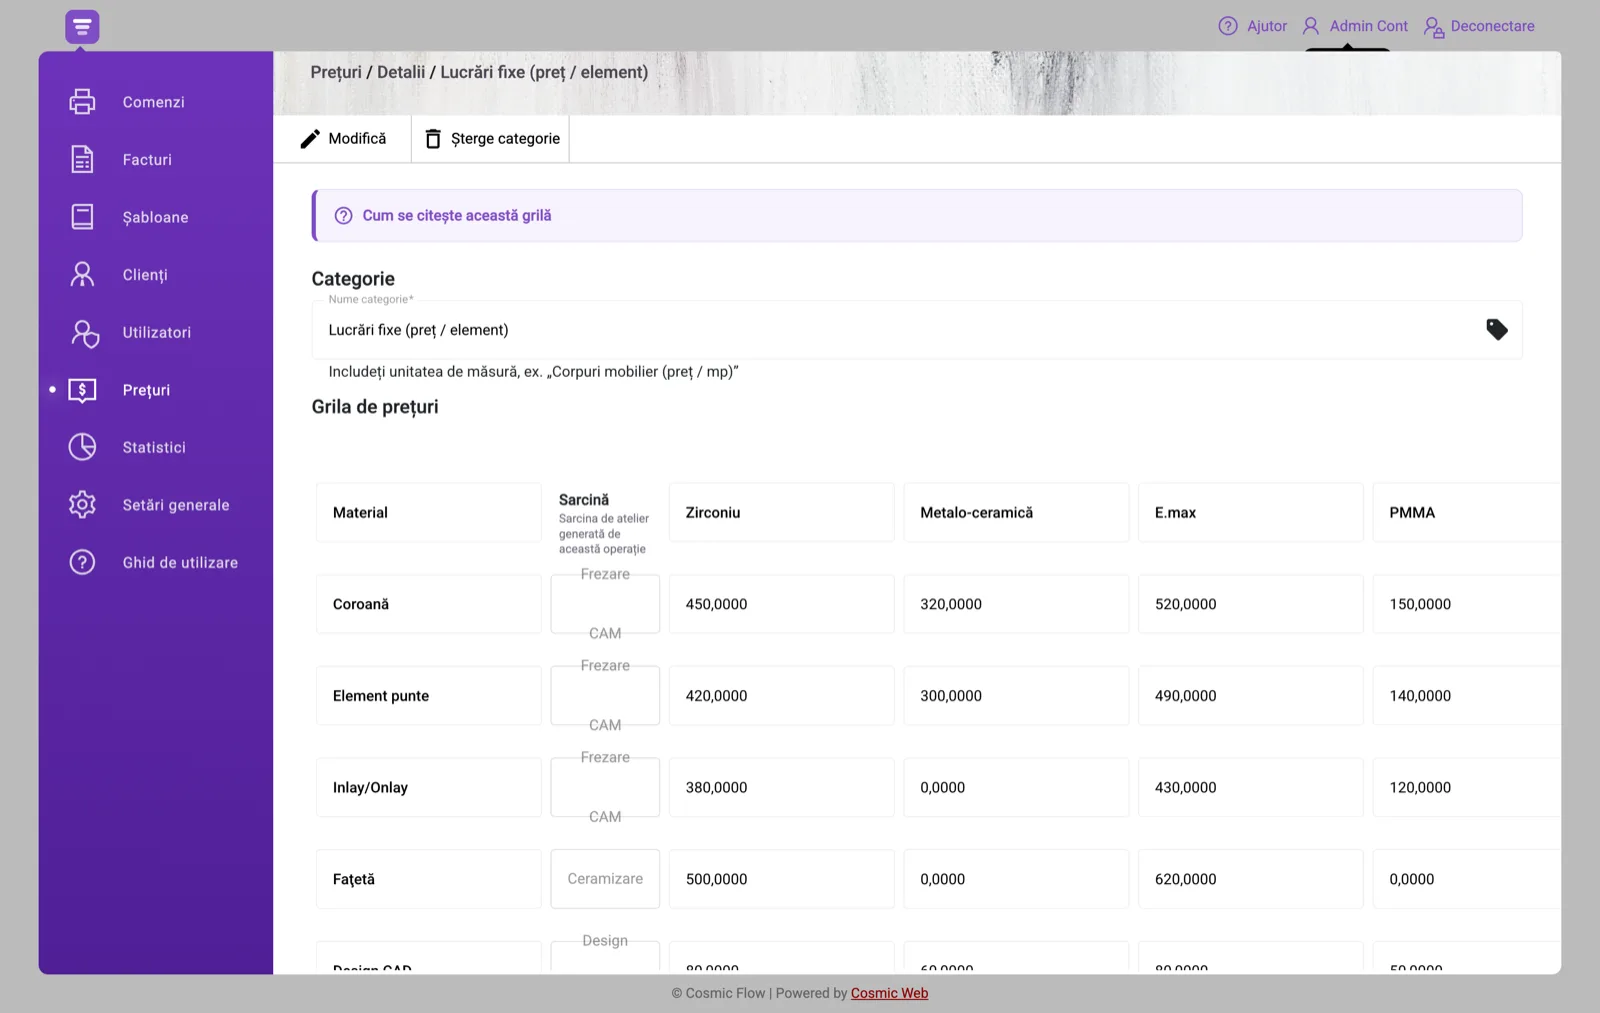Click the Clienți person icon
1600x1013 pixels.
click(82, 274)
